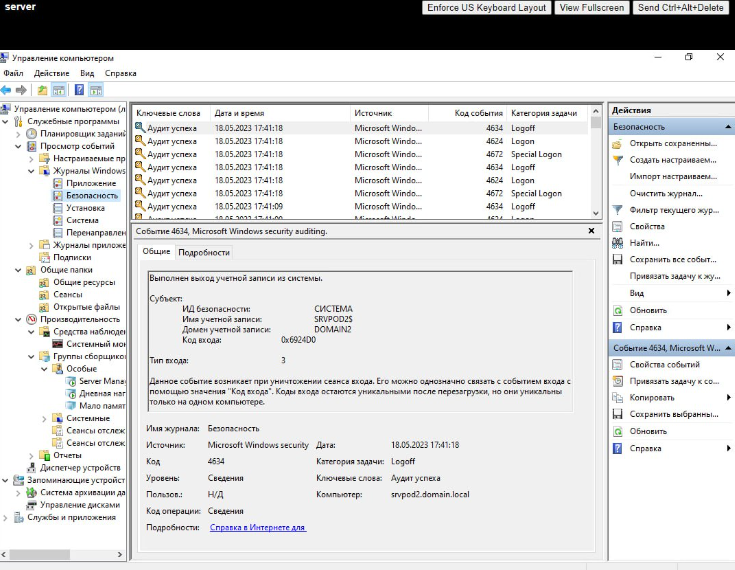Expand the Планировщик заданий node
The image size is (735, 570).
pos(18,134)
